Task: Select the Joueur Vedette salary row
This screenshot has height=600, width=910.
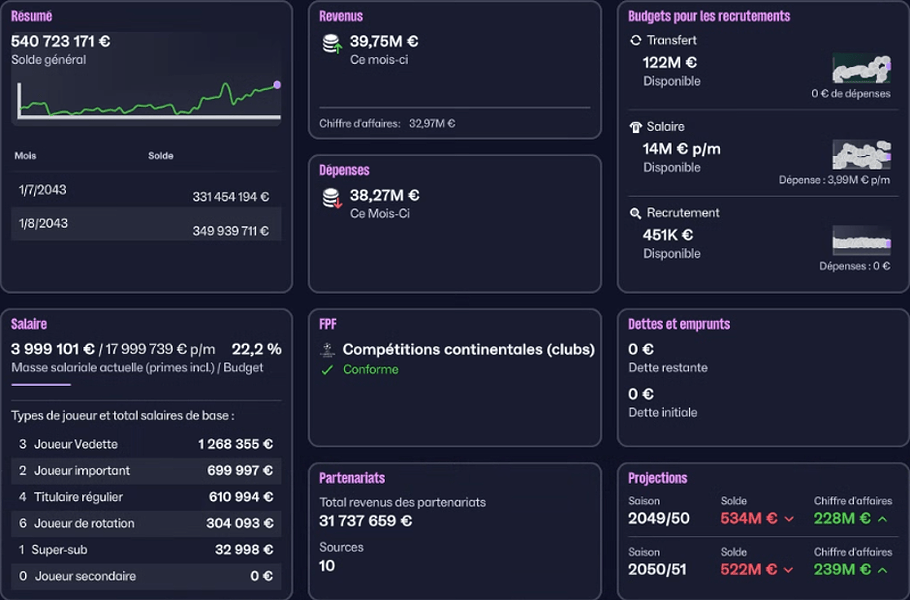Action: pos(146,444)
